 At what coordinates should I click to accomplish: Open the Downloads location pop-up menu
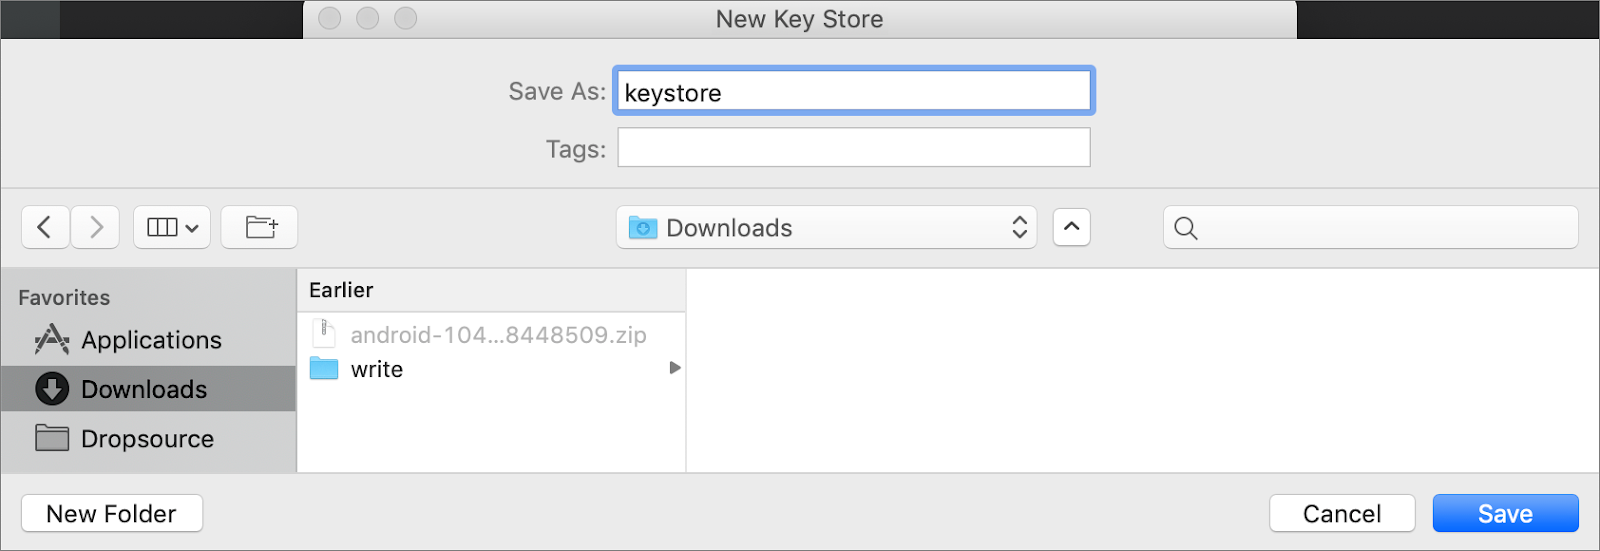pos(826,228)
